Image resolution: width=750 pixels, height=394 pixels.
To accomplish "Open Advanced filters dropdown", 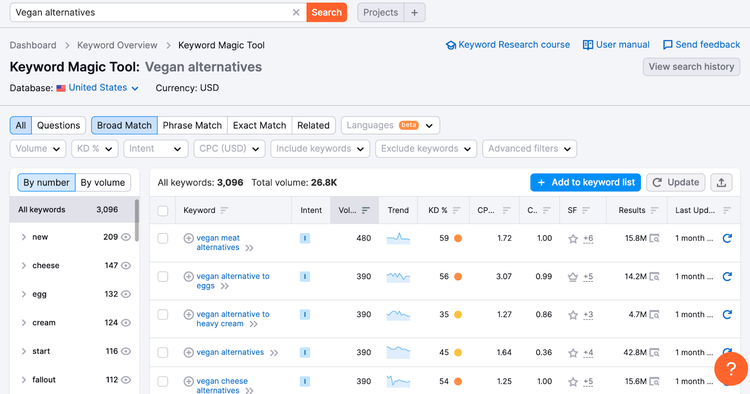I will (x=529, y=149).
